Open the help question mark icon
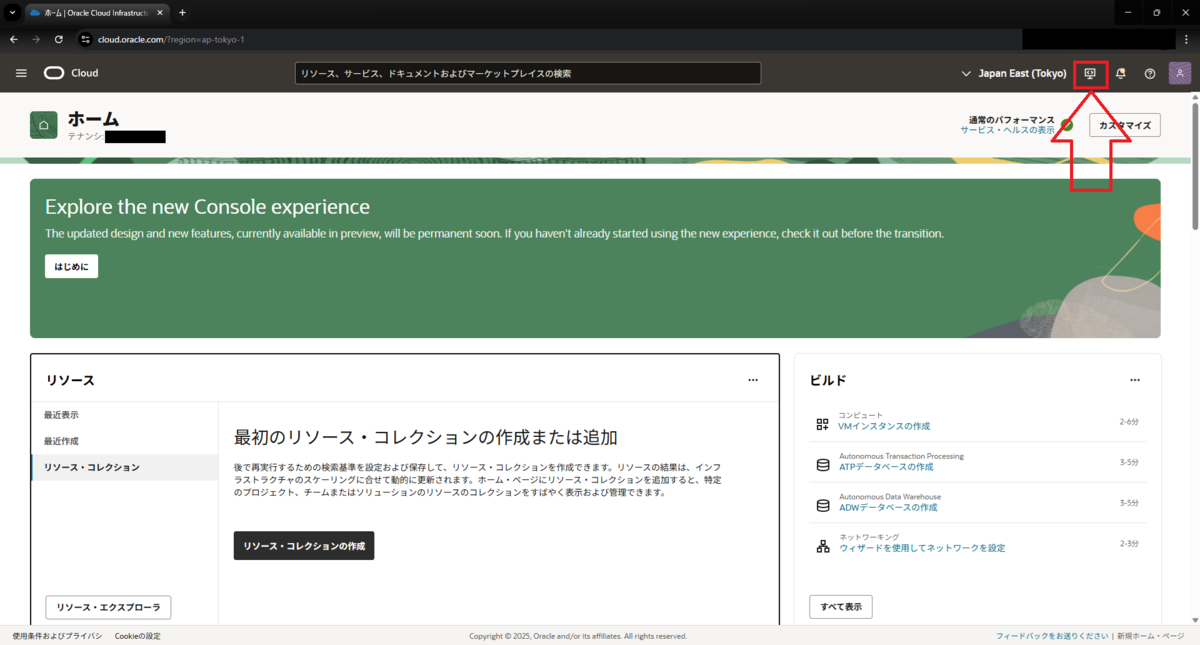Screen dimensions: 1200x645 tap(1150, 73)
